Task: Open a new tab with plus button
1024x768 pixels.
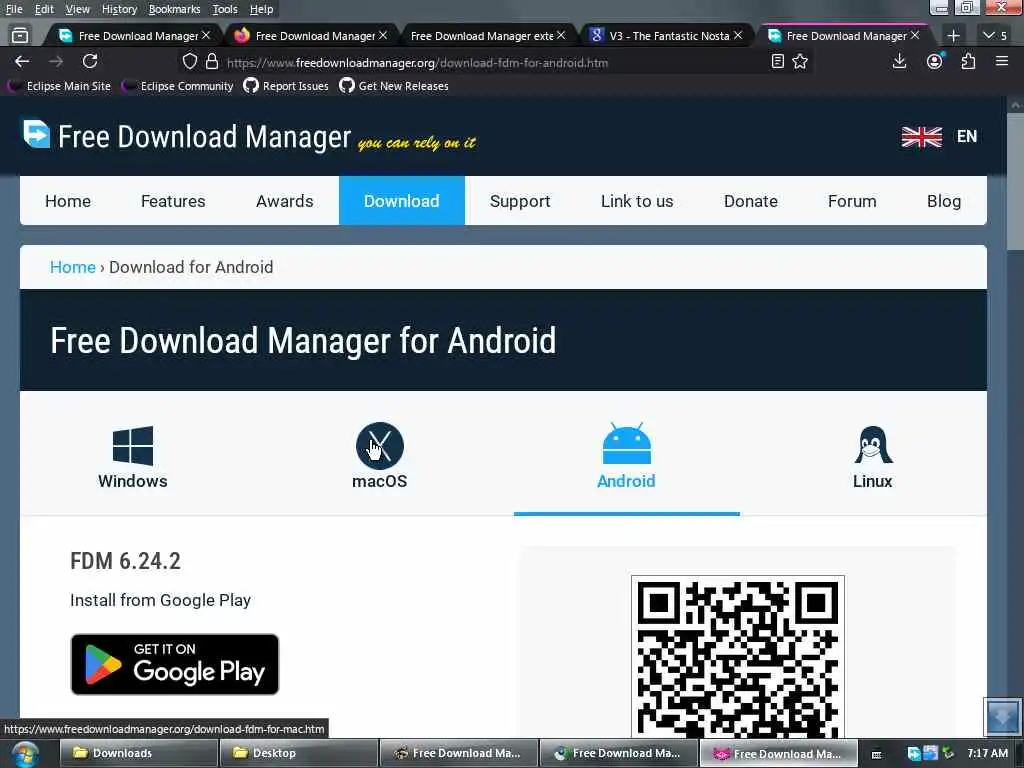Action: pyautogui.click(x=953, y=35)
